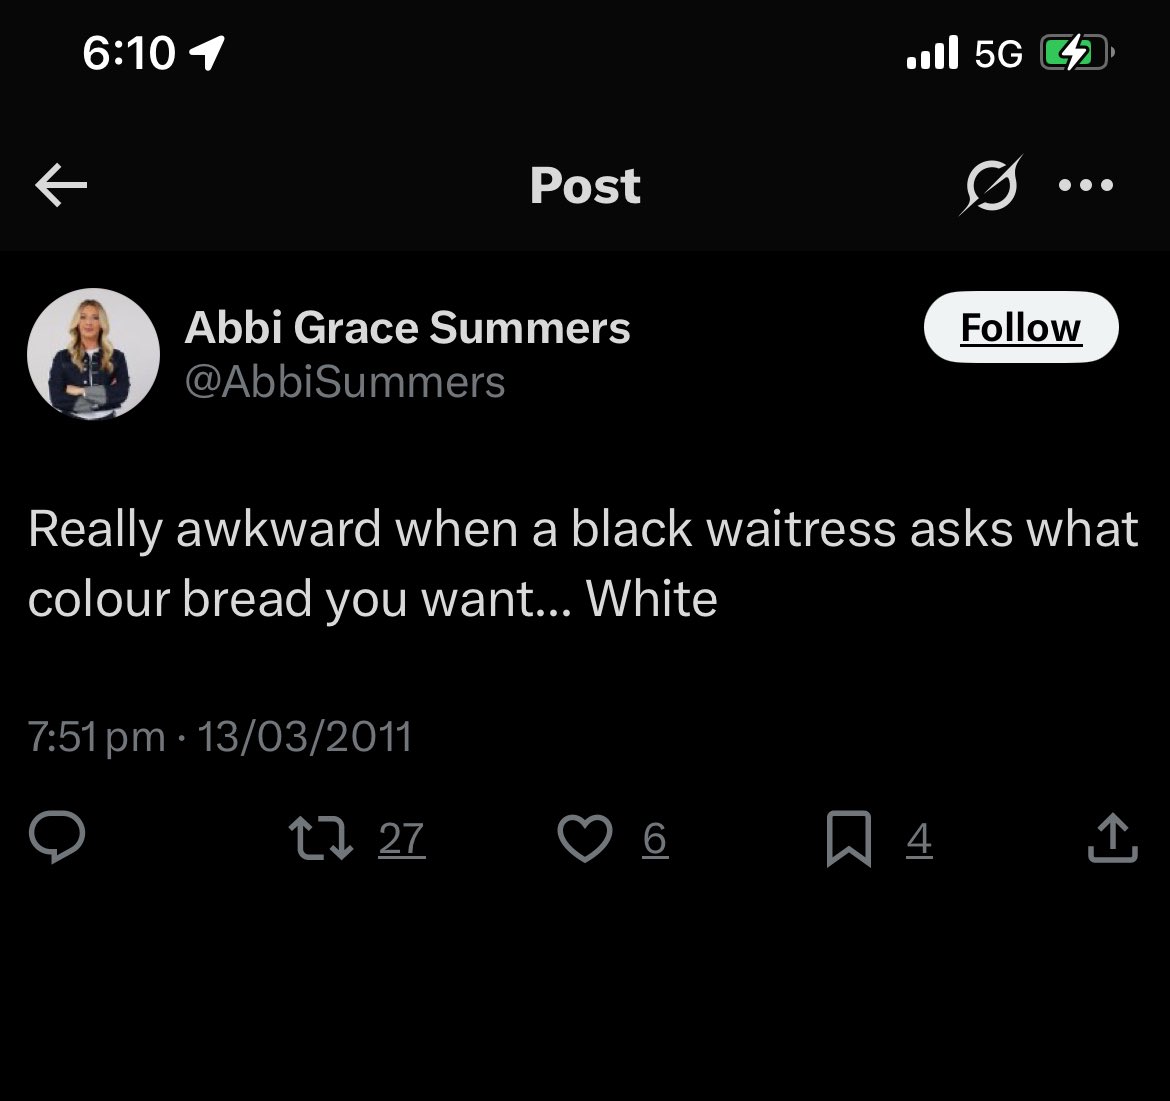
Task: Open Abbi Grace Summers' profile picture
Action: [93, 354]
